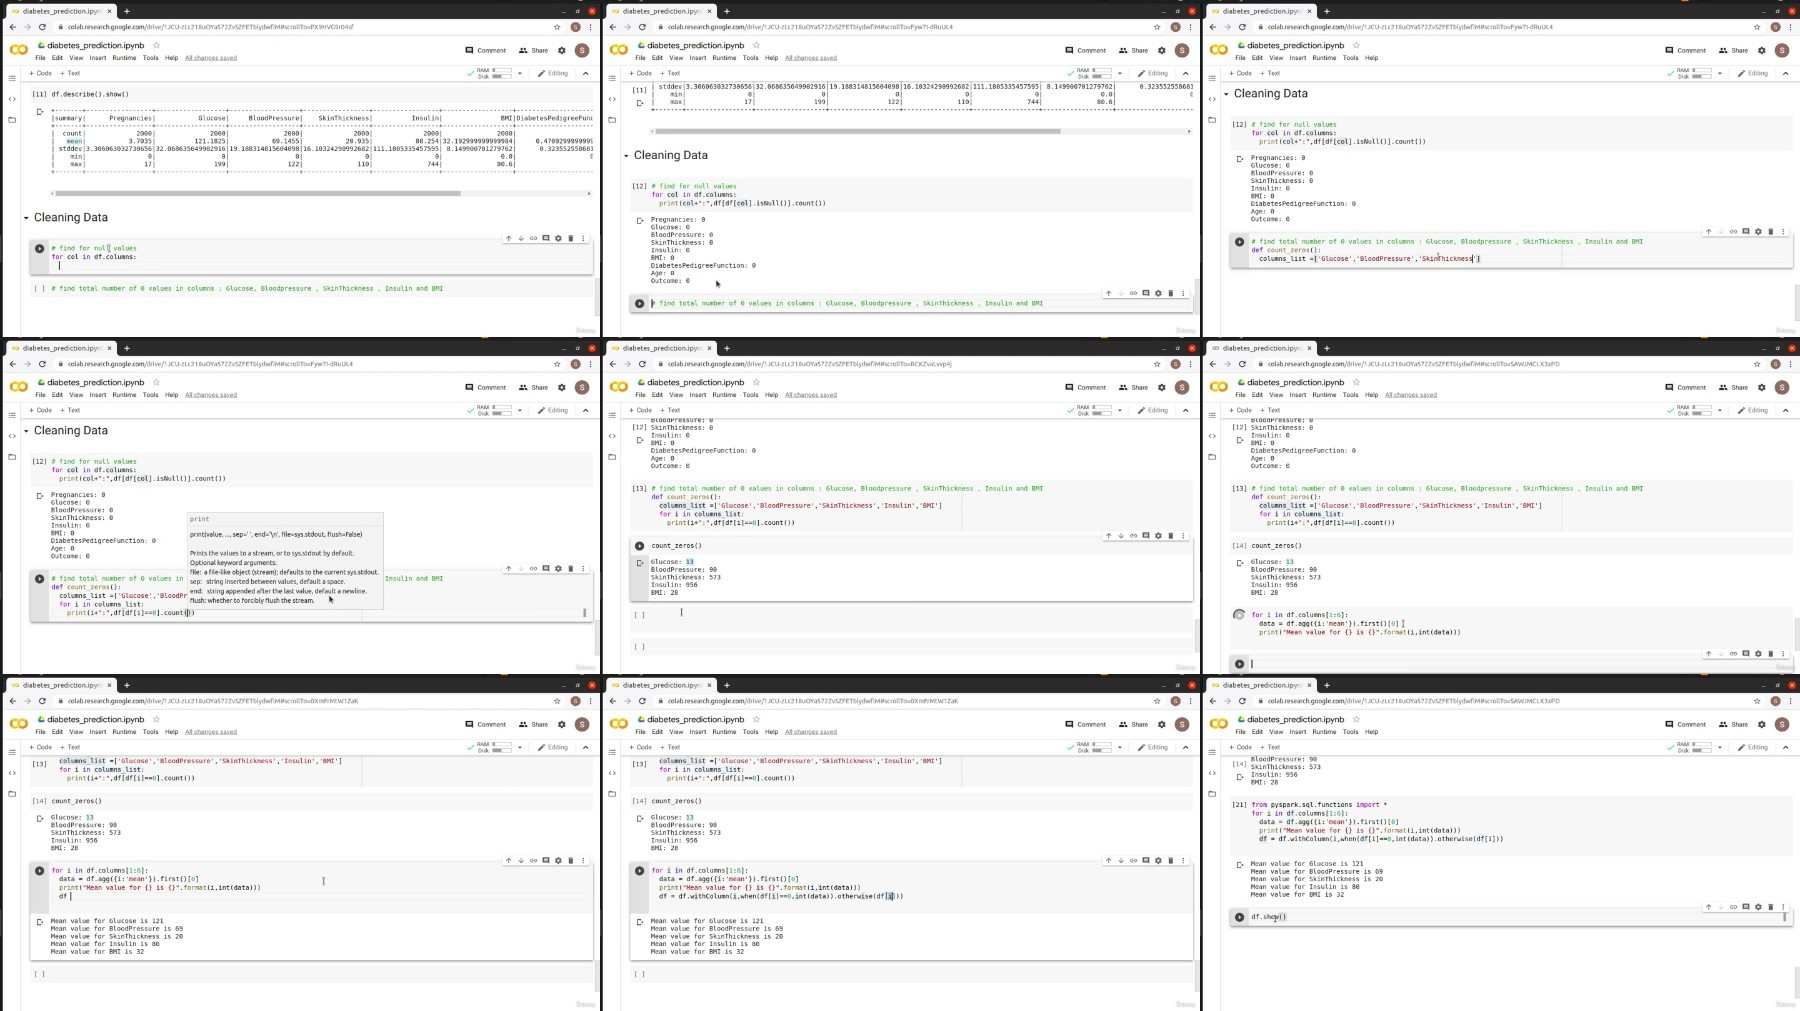Run the count_zeros definition cell in top-right window
This screenshot has width=1800, height=1011.
pos(1240,241)
